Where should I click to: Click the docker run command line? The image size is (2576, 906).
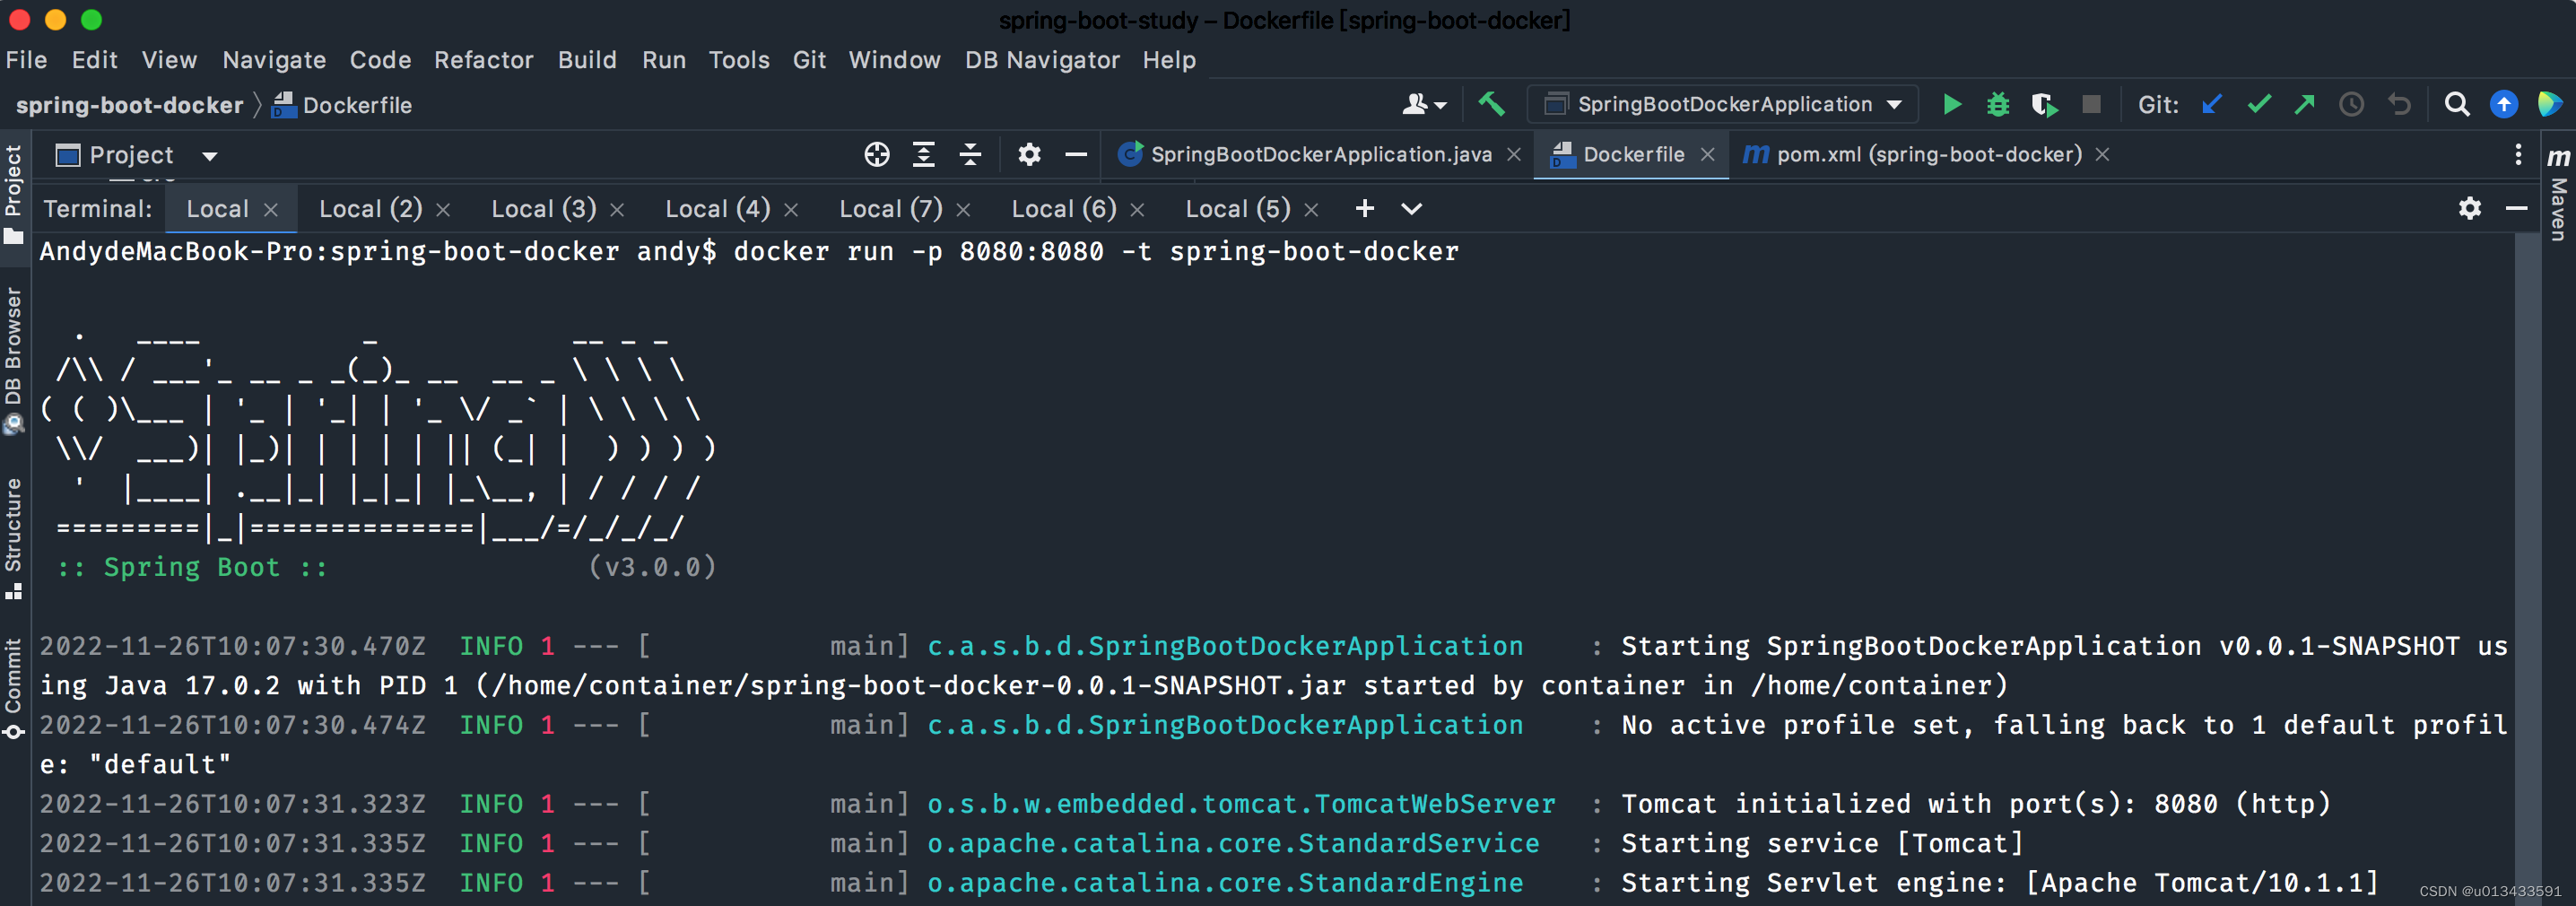click(x=749, y=251)
